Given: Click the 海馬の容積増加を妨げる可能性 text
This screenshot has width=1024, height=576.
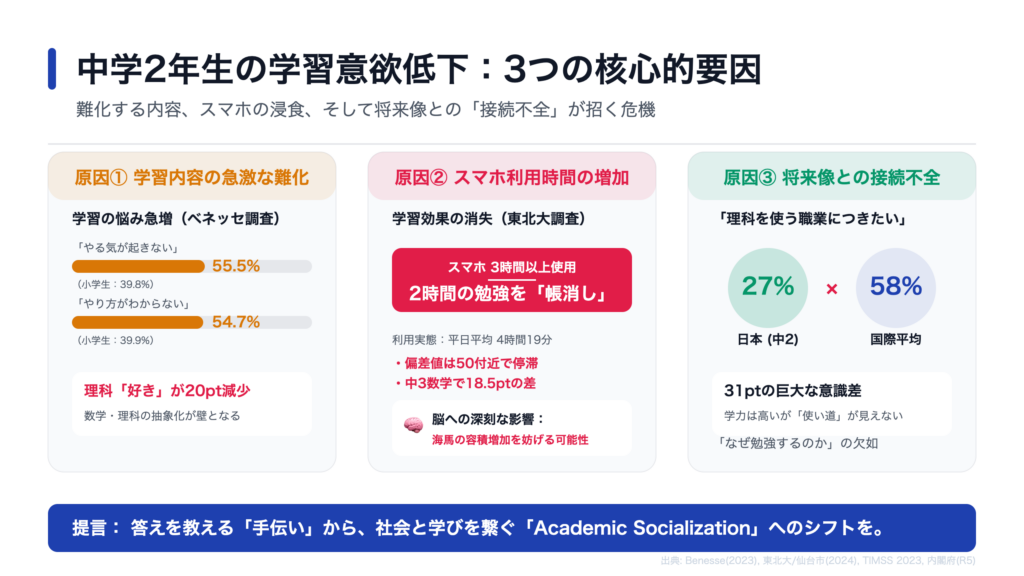Looking at the screenshot, I should (x=509, y=439).
